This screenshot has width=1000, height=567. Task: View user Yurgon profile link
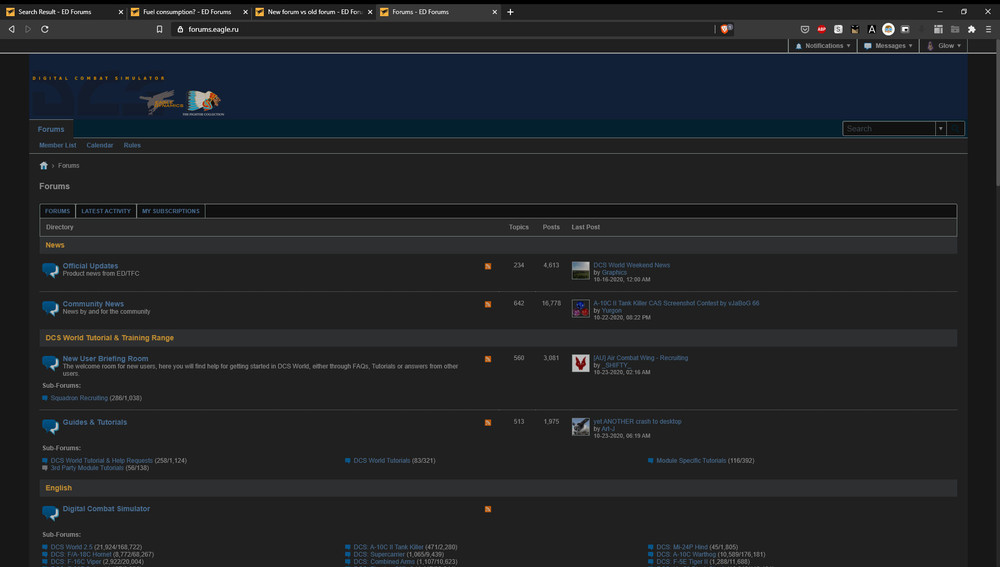click(x=612, y=311)
